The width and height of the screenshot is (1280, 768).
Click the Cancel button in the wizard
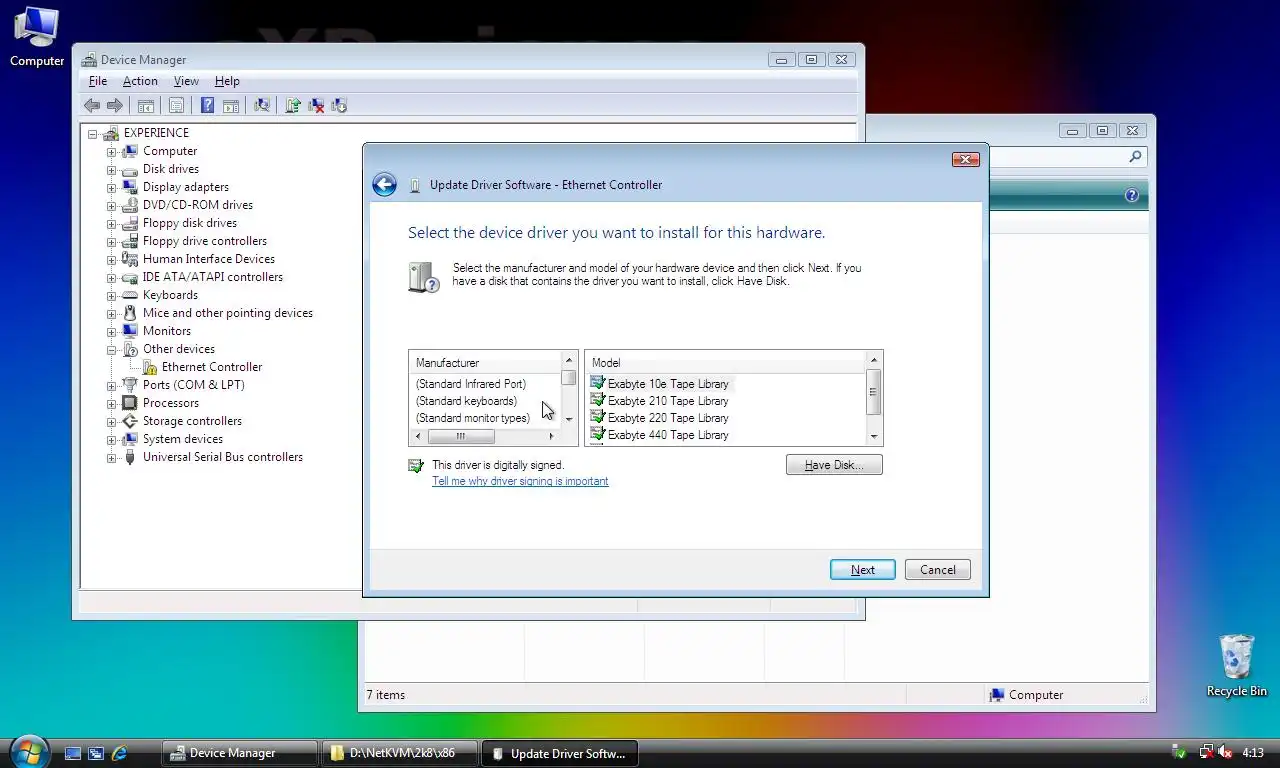point(938,570)
